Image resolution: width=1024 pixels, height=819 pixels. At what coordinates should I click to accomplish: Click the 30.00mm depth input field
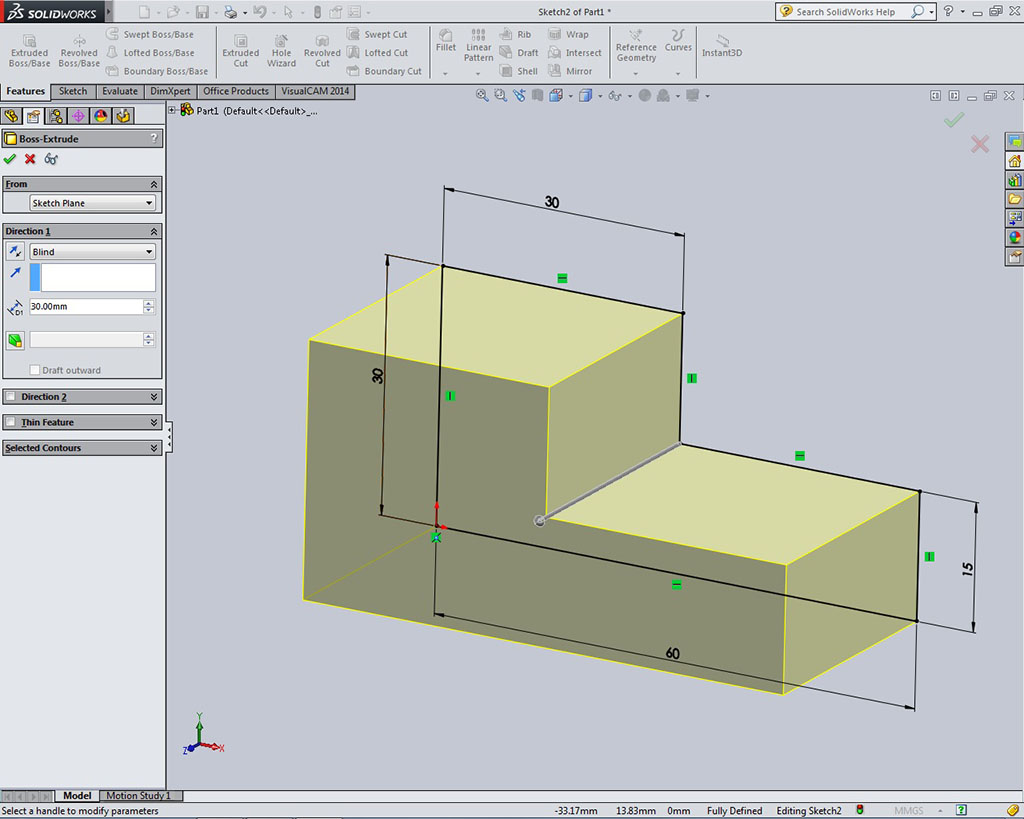click(85, 307)
